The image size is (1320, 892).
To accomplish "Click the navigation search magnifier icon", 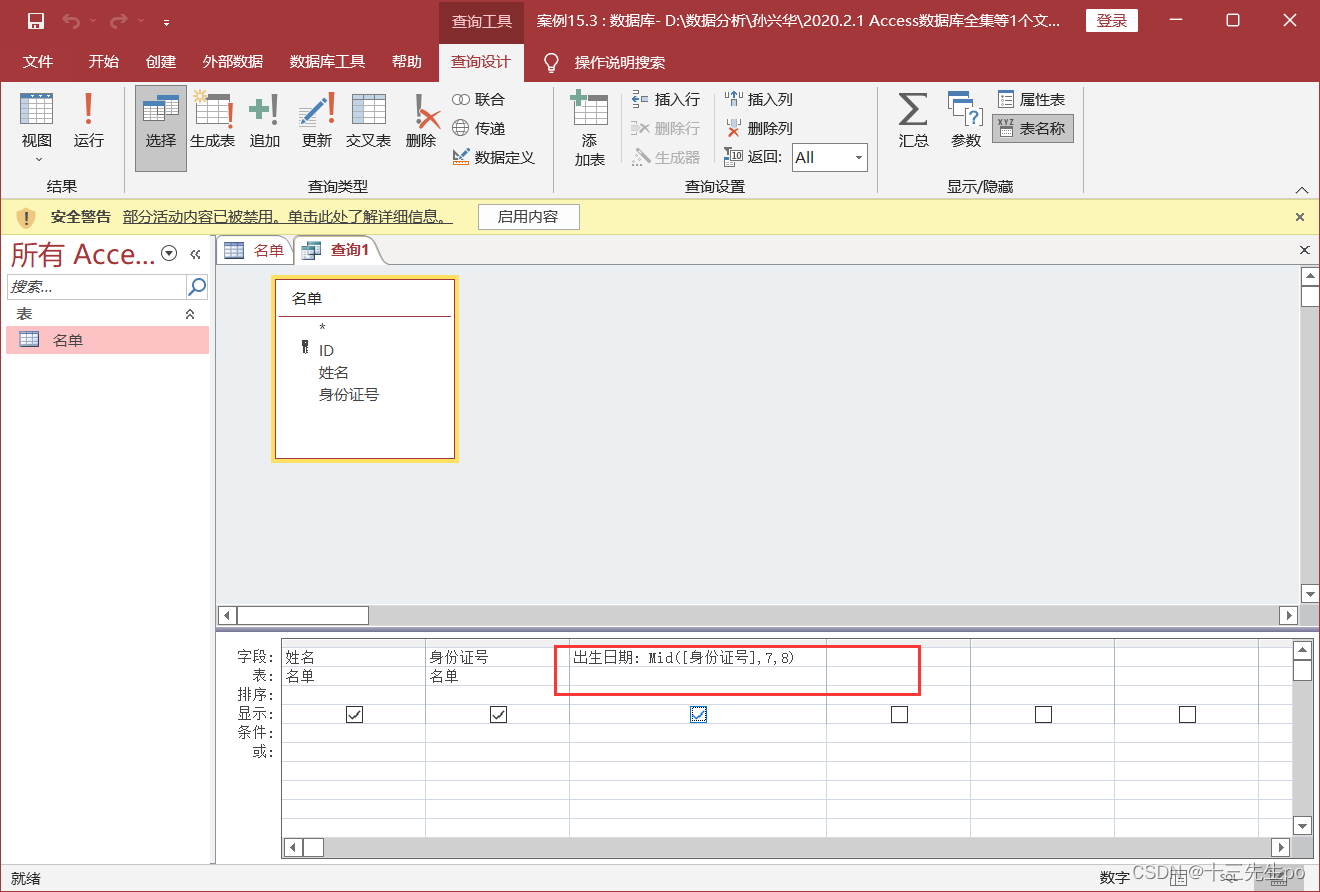I will [x=197, y=287].
